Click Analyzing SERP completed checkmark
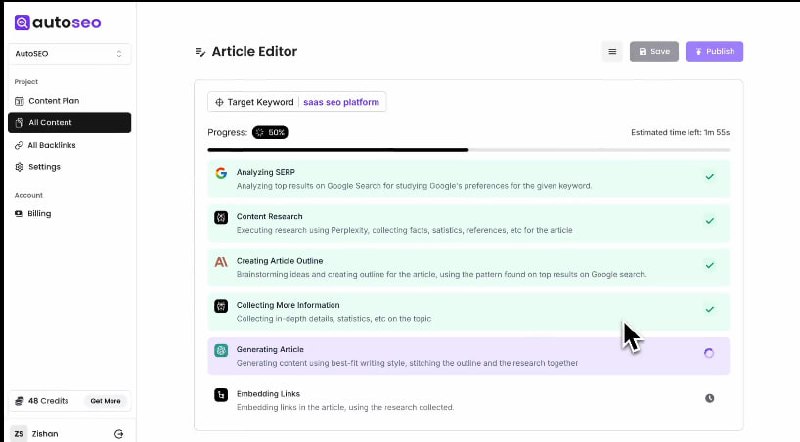 pos(710,177)
